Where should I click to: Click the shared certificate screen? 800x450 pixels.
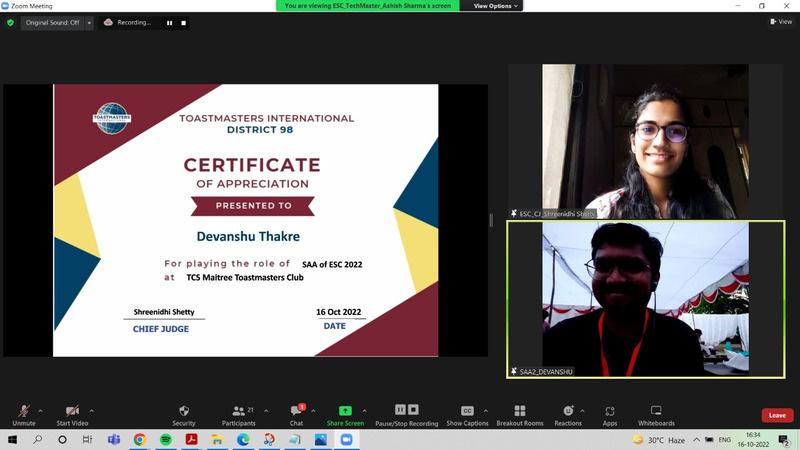pyautogui.click(x=245, y=220)
